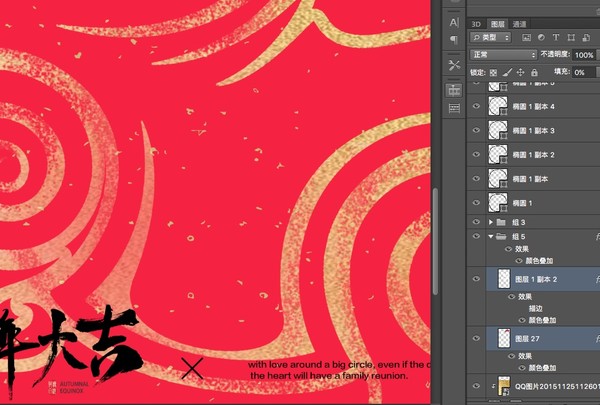The height and width of the screenshot is (405, 600).
Task: Hide 图层 27 layer eye
Action: pyautogui.click(x=476, y=338)
